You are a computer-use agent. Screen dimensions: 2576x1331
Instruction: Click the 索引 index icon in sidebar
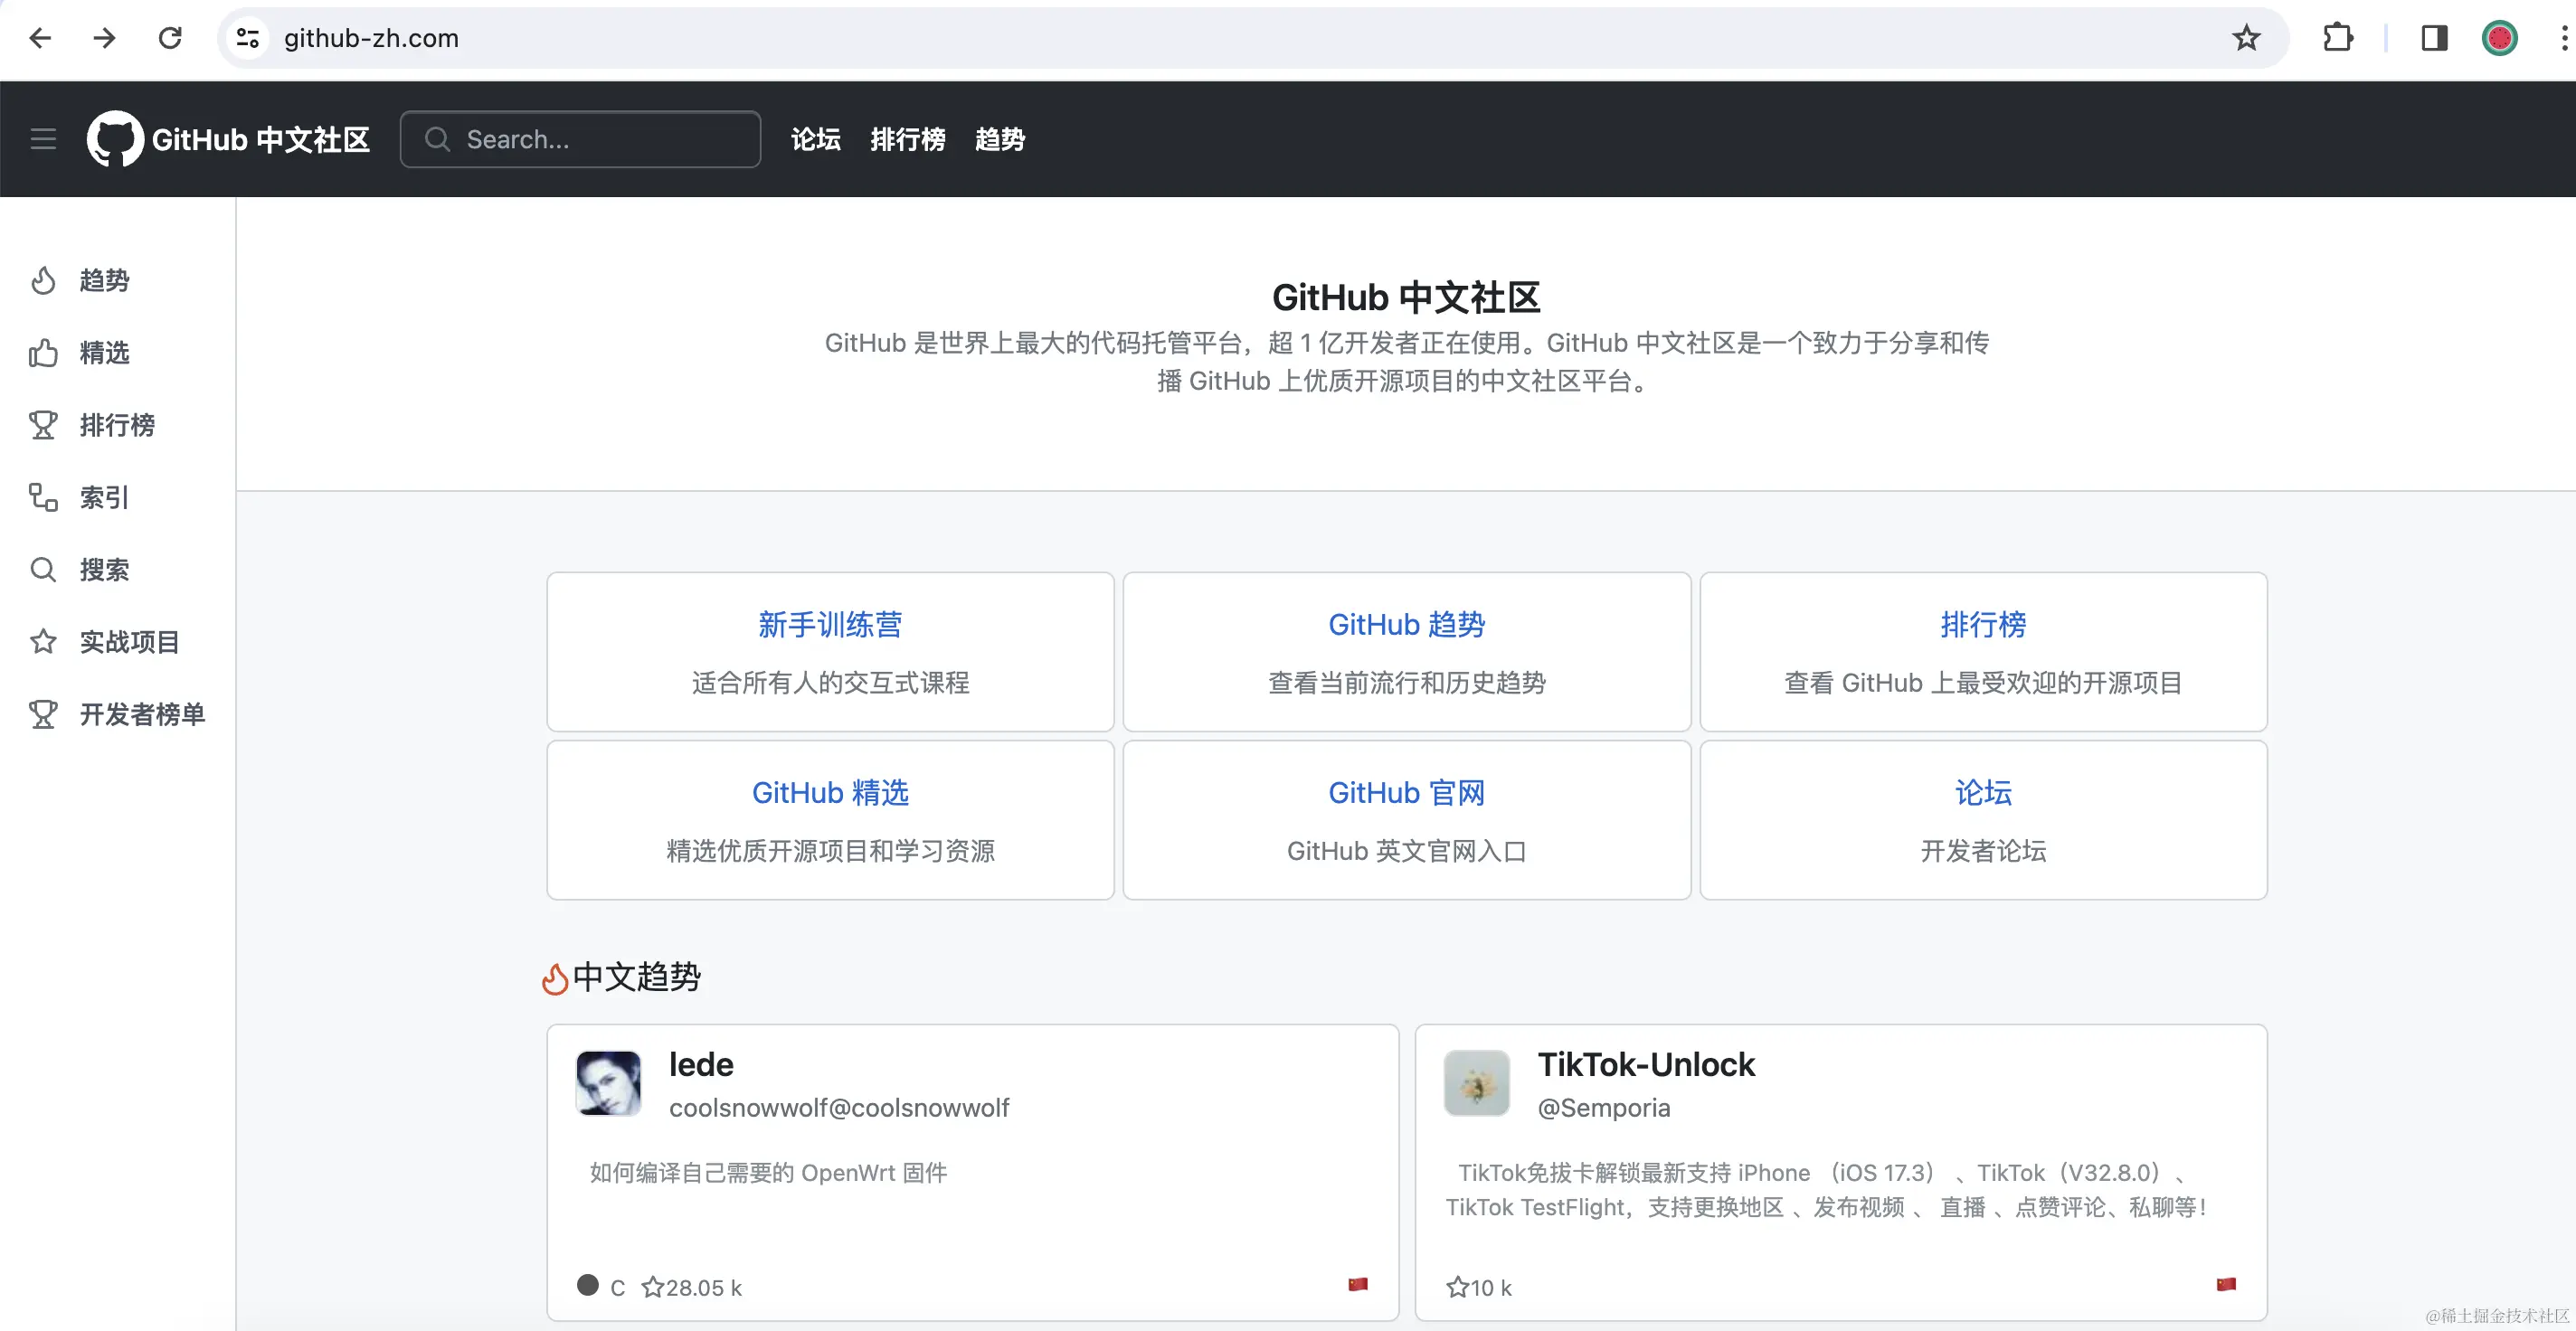click(x=43, y=497)
